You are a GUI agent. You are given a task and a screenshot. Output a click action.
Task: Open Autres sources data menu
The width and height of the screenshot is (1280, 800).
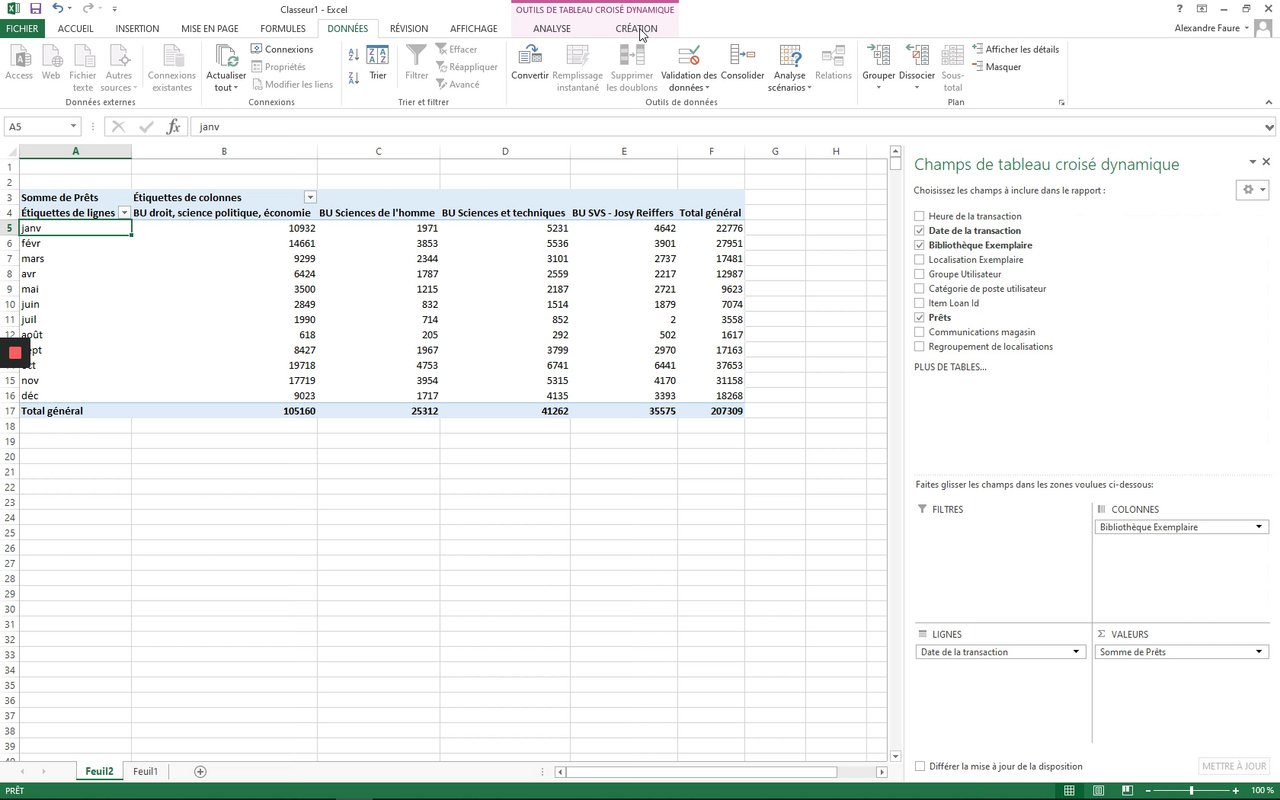pos(118,67)
